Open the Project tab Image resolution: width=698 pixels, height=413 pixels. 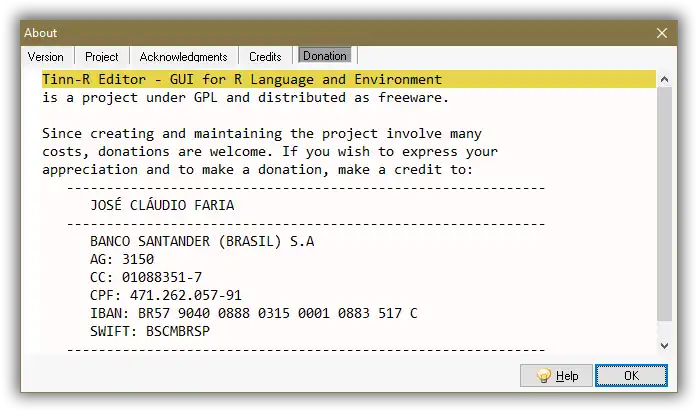(101, 57)
